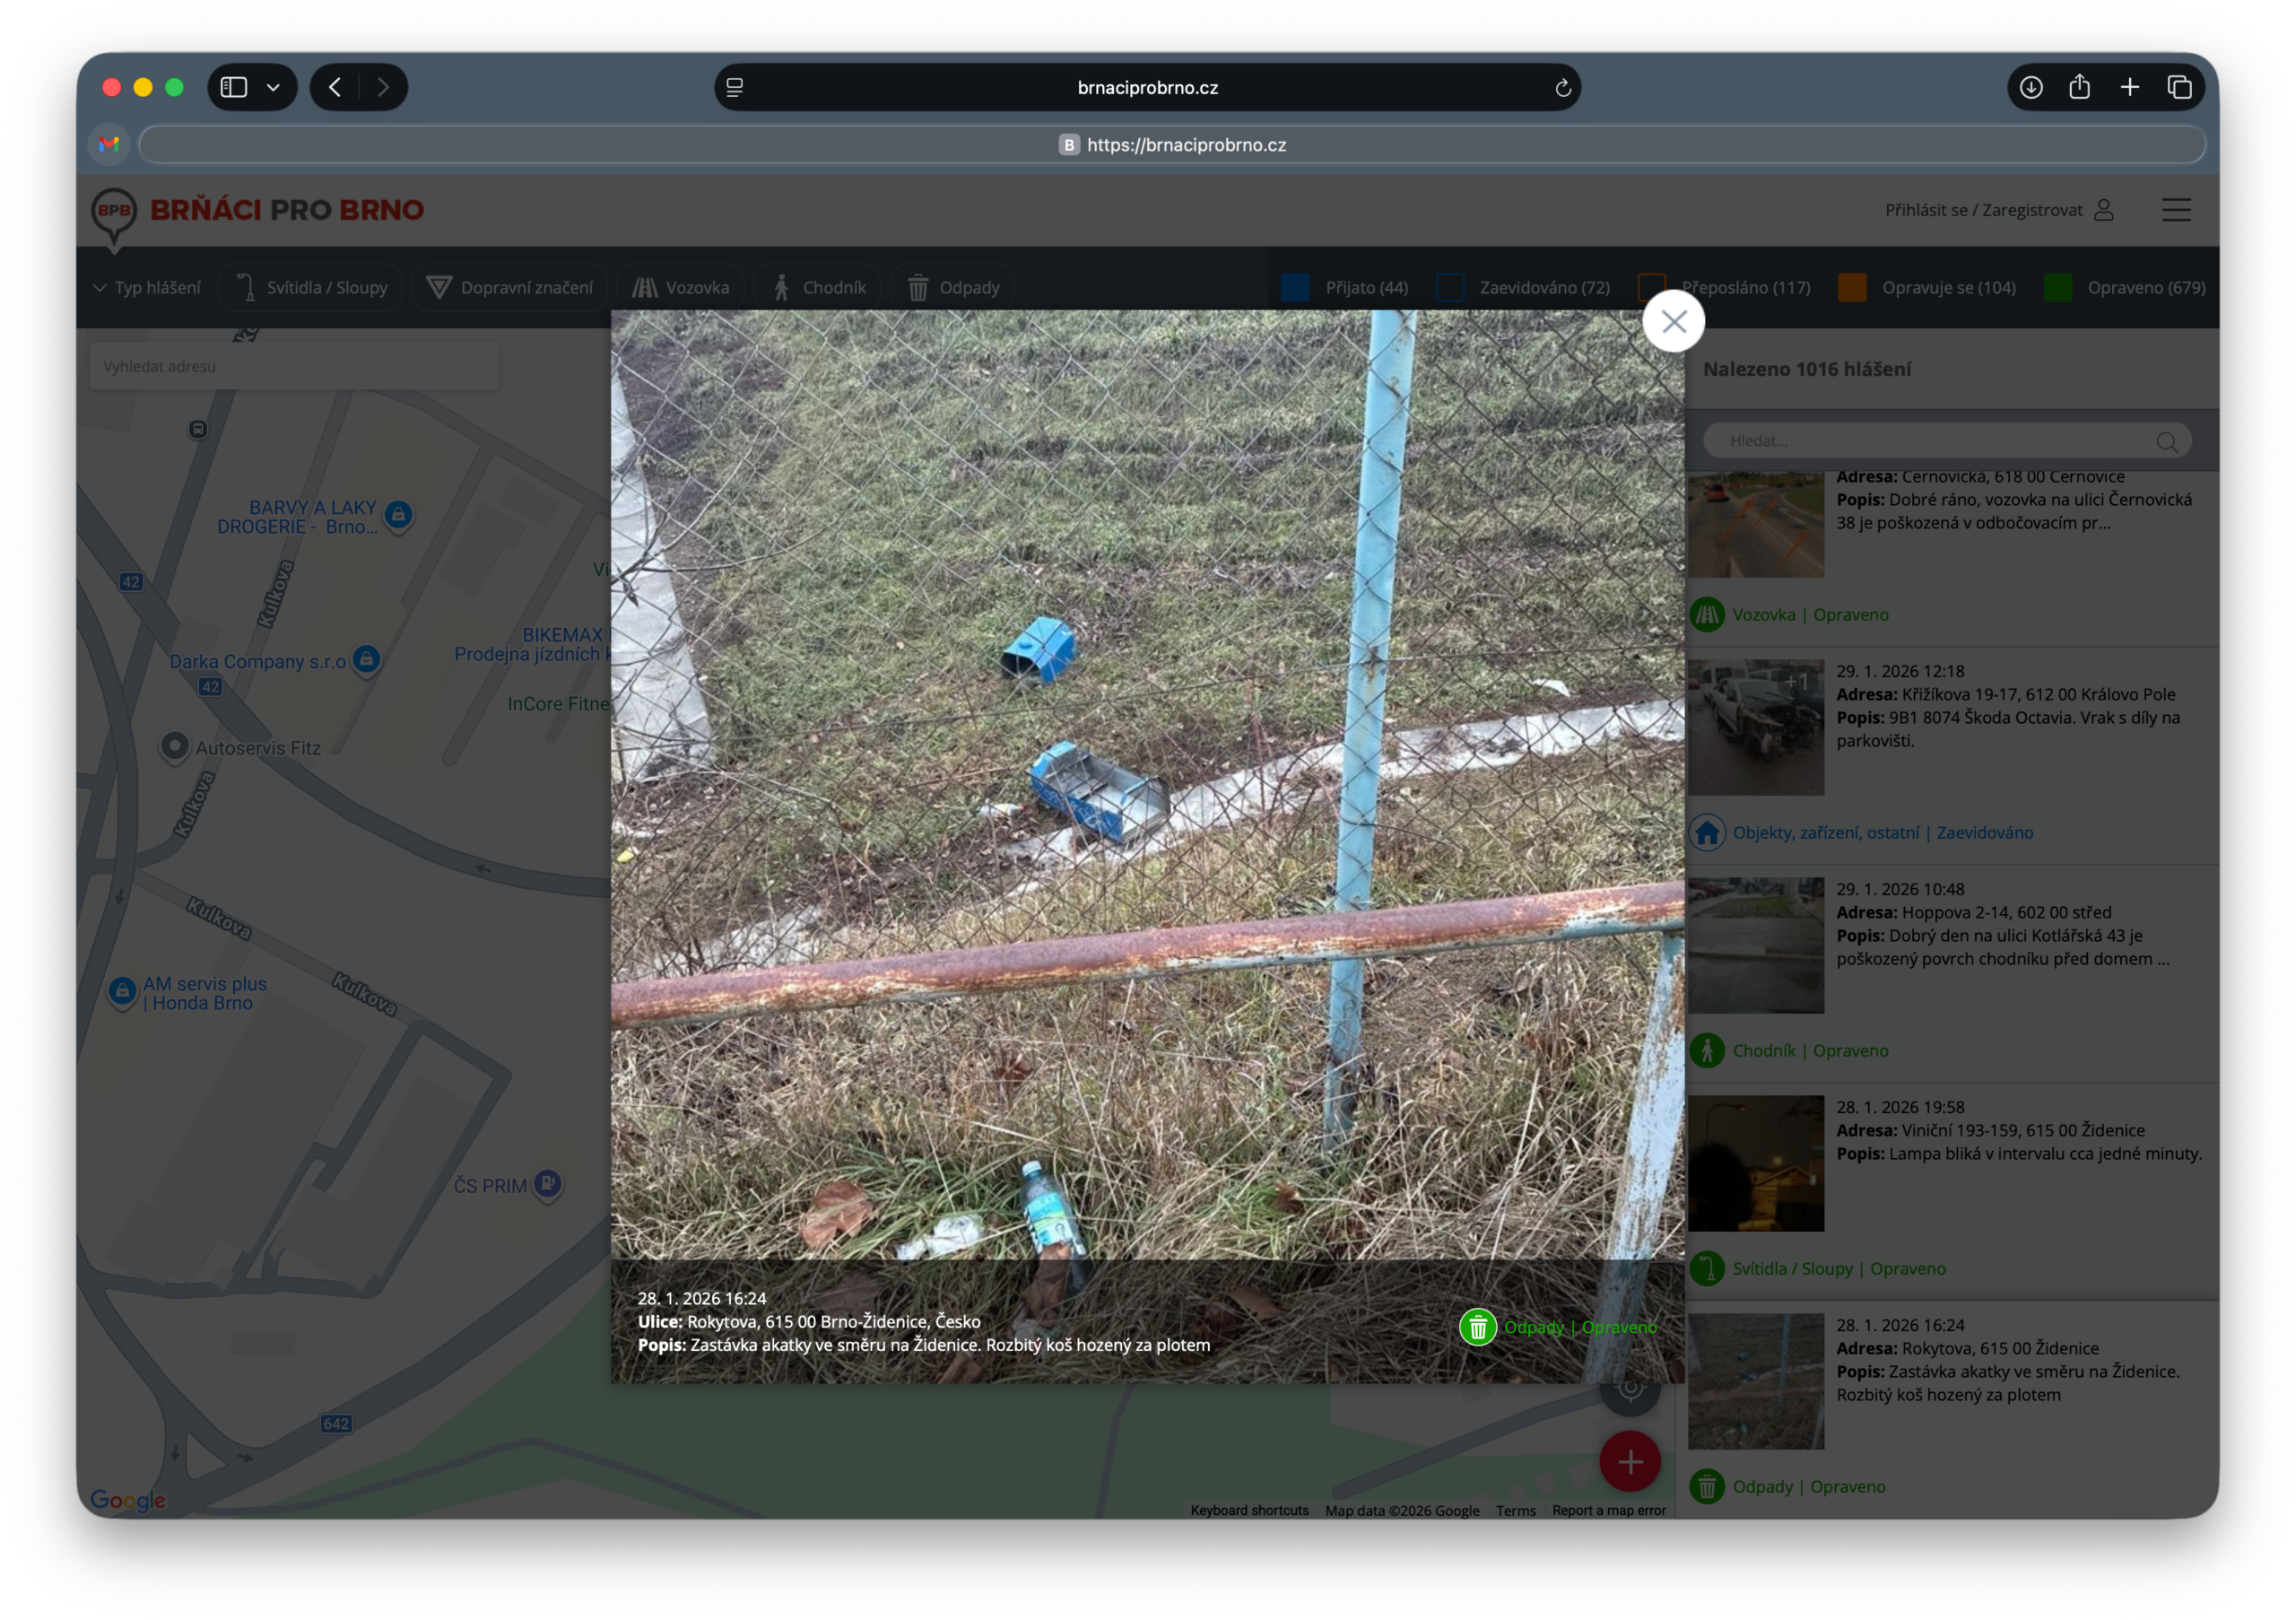This screenshot has height=1620, width=2296.
Task: Click the user account icon
Action: pos(2103,210)
